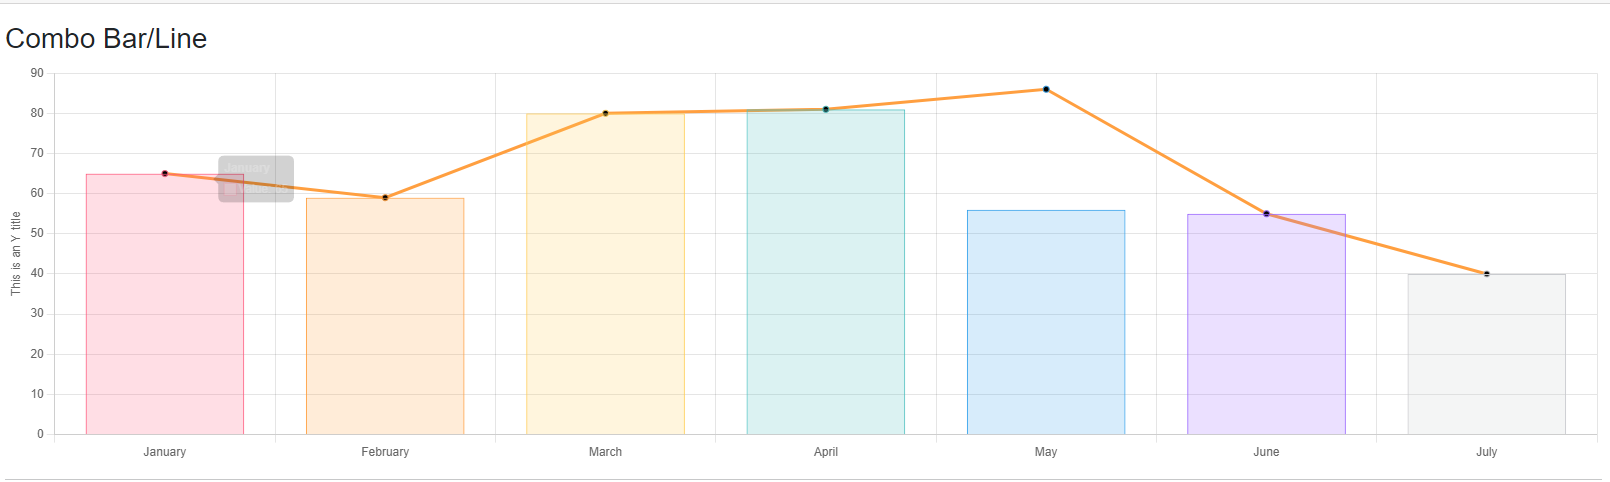
Task: Click the 'This is an Y title' axis label
Action: [15, 253]
